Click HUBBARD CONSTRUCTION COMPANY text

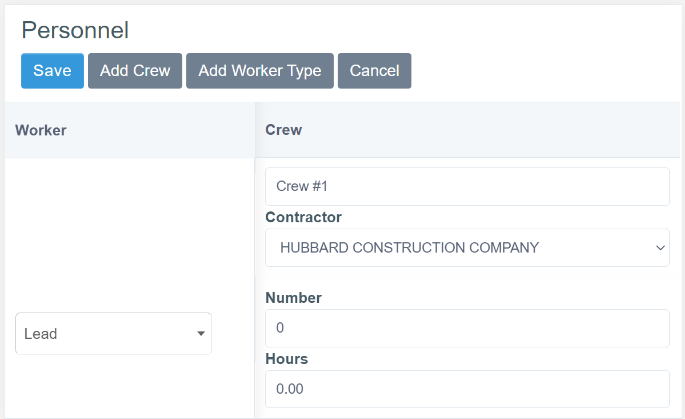tap(409, 247)
